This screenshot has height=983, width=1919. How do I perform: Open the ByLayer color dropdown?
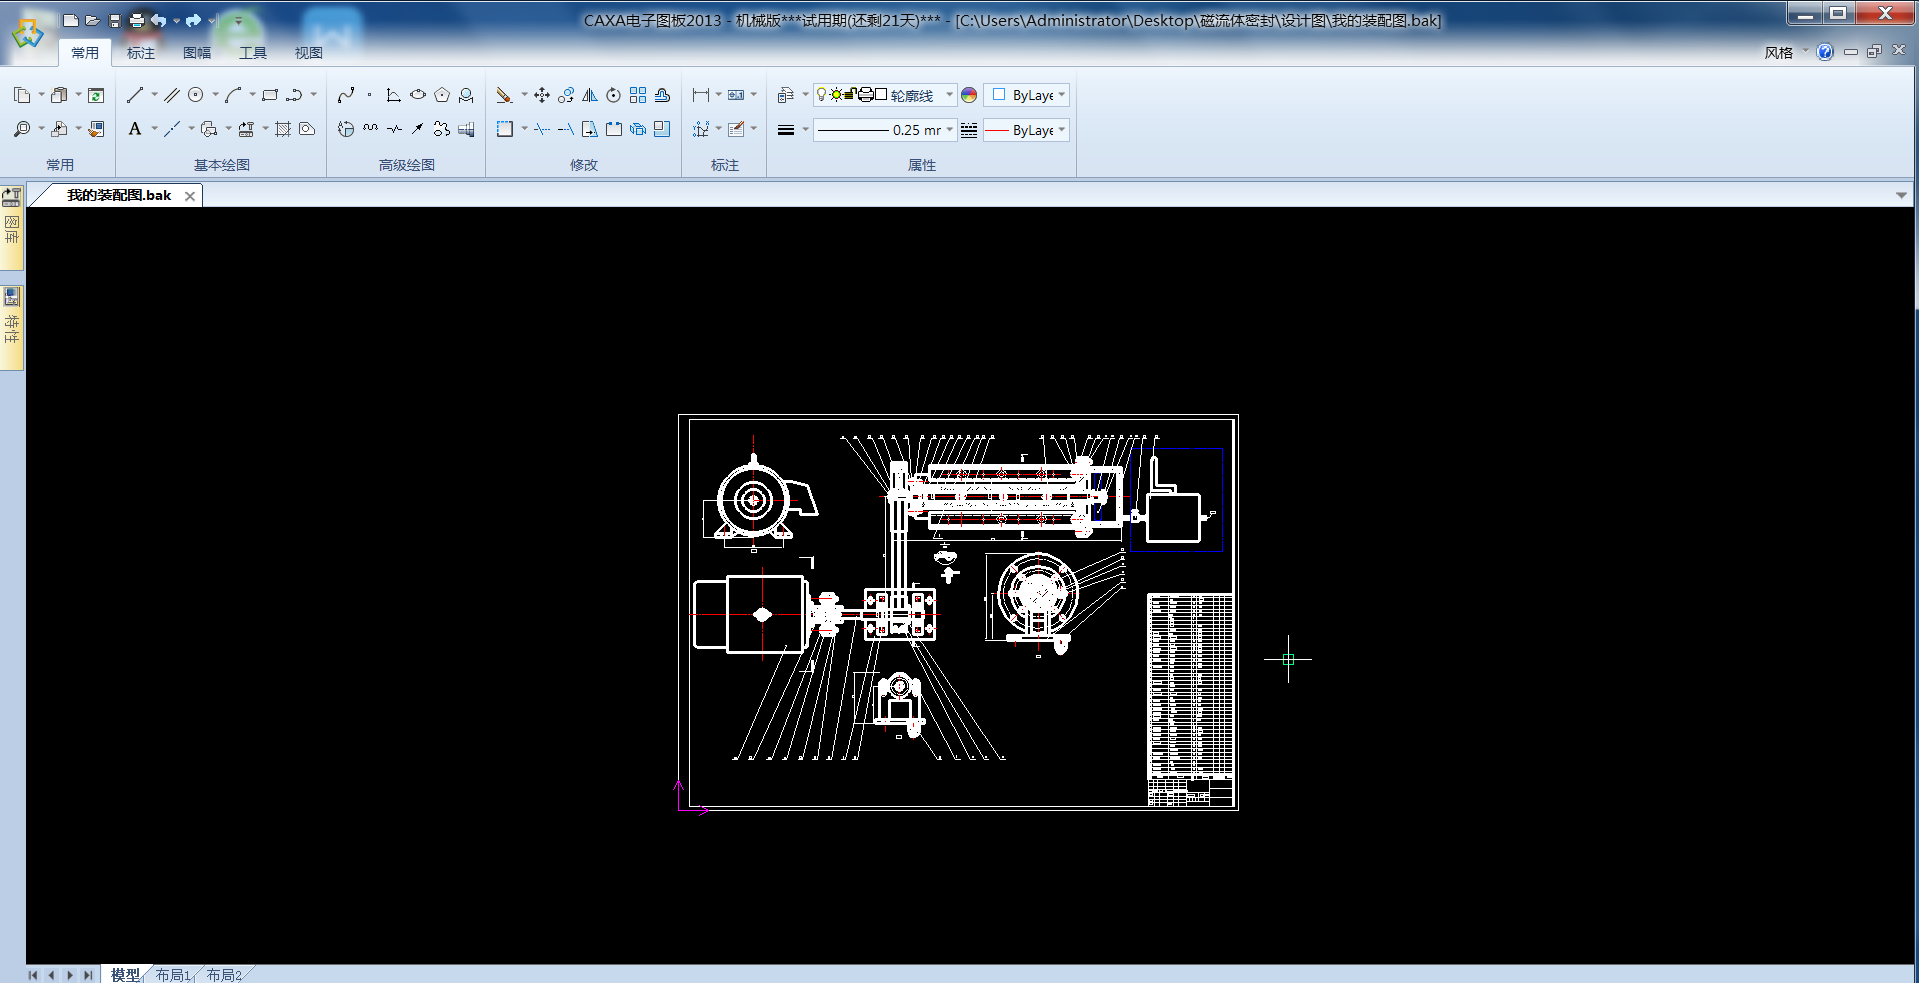pyautogui.click(x=1061, y=95)
